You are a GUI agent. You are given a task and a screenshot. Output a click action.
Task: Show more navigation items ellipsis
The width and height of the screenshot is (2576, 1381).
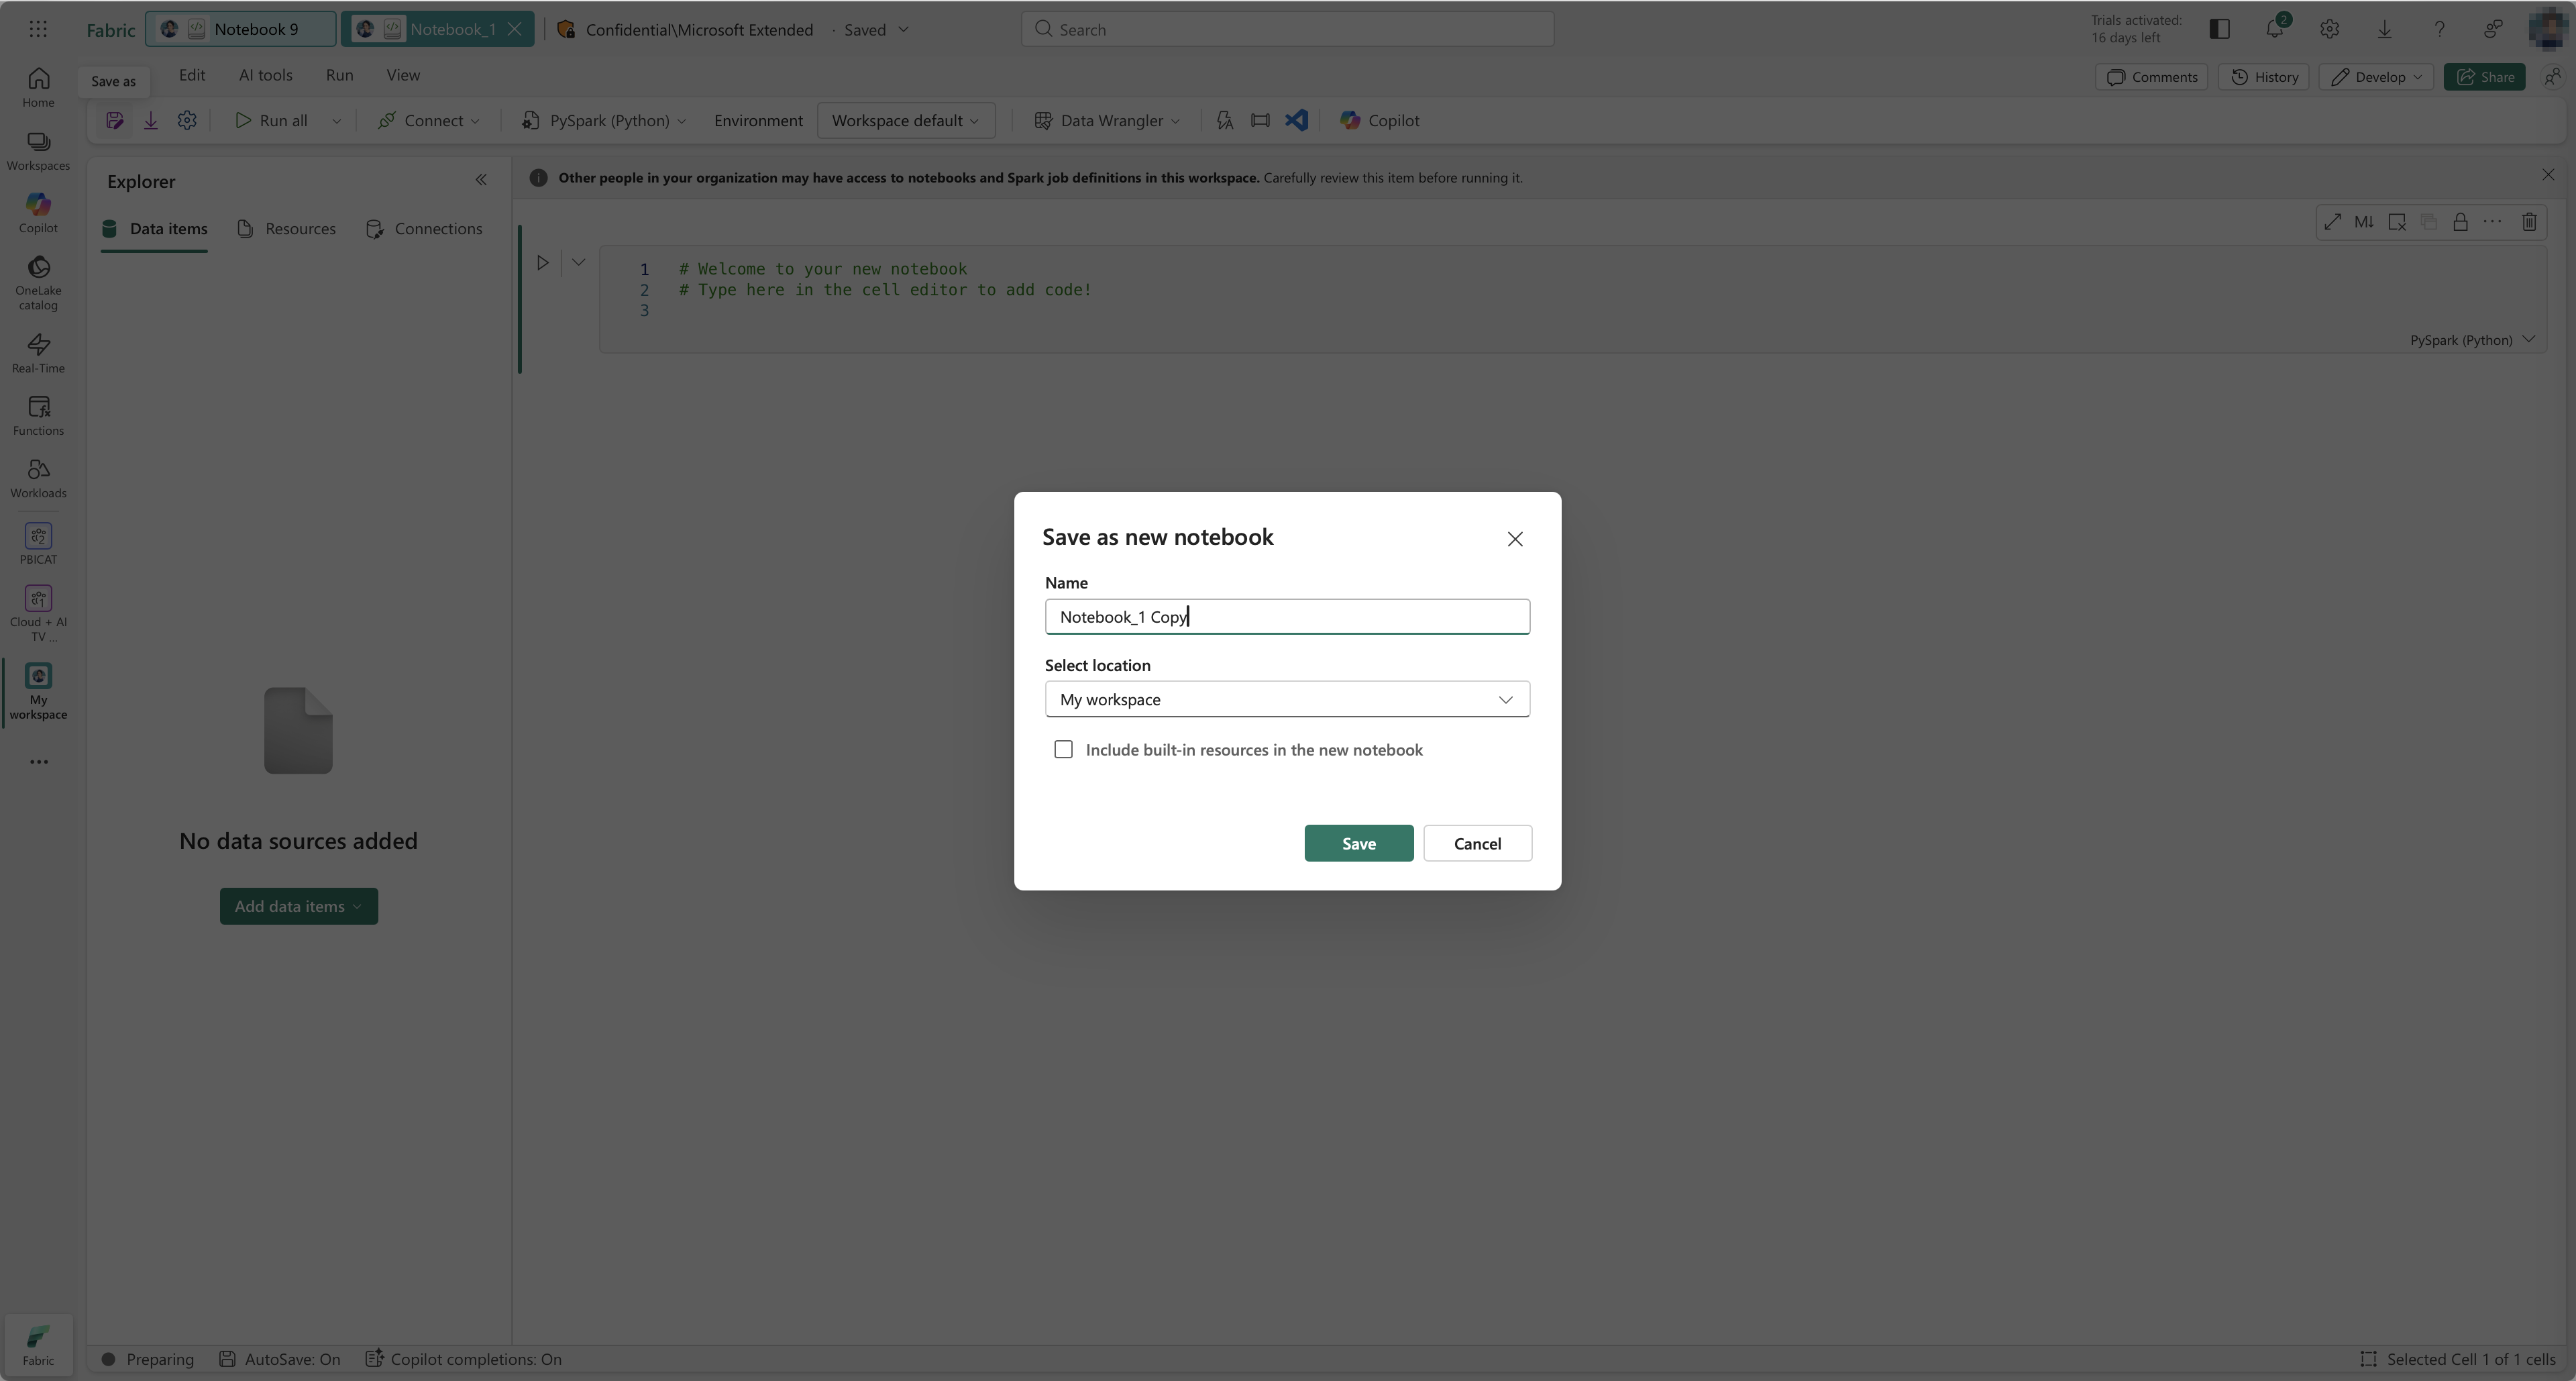(38, 762)
